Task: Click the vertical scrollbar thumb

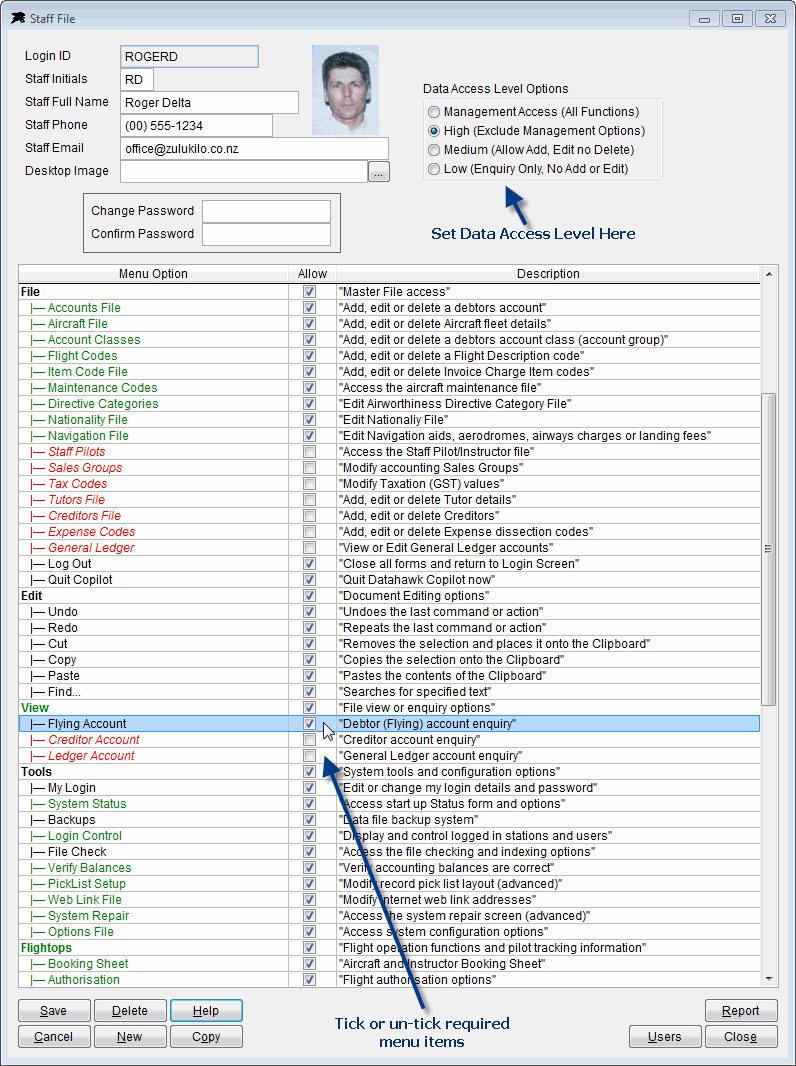Action: pyautogui.click(x=769, y=549)
